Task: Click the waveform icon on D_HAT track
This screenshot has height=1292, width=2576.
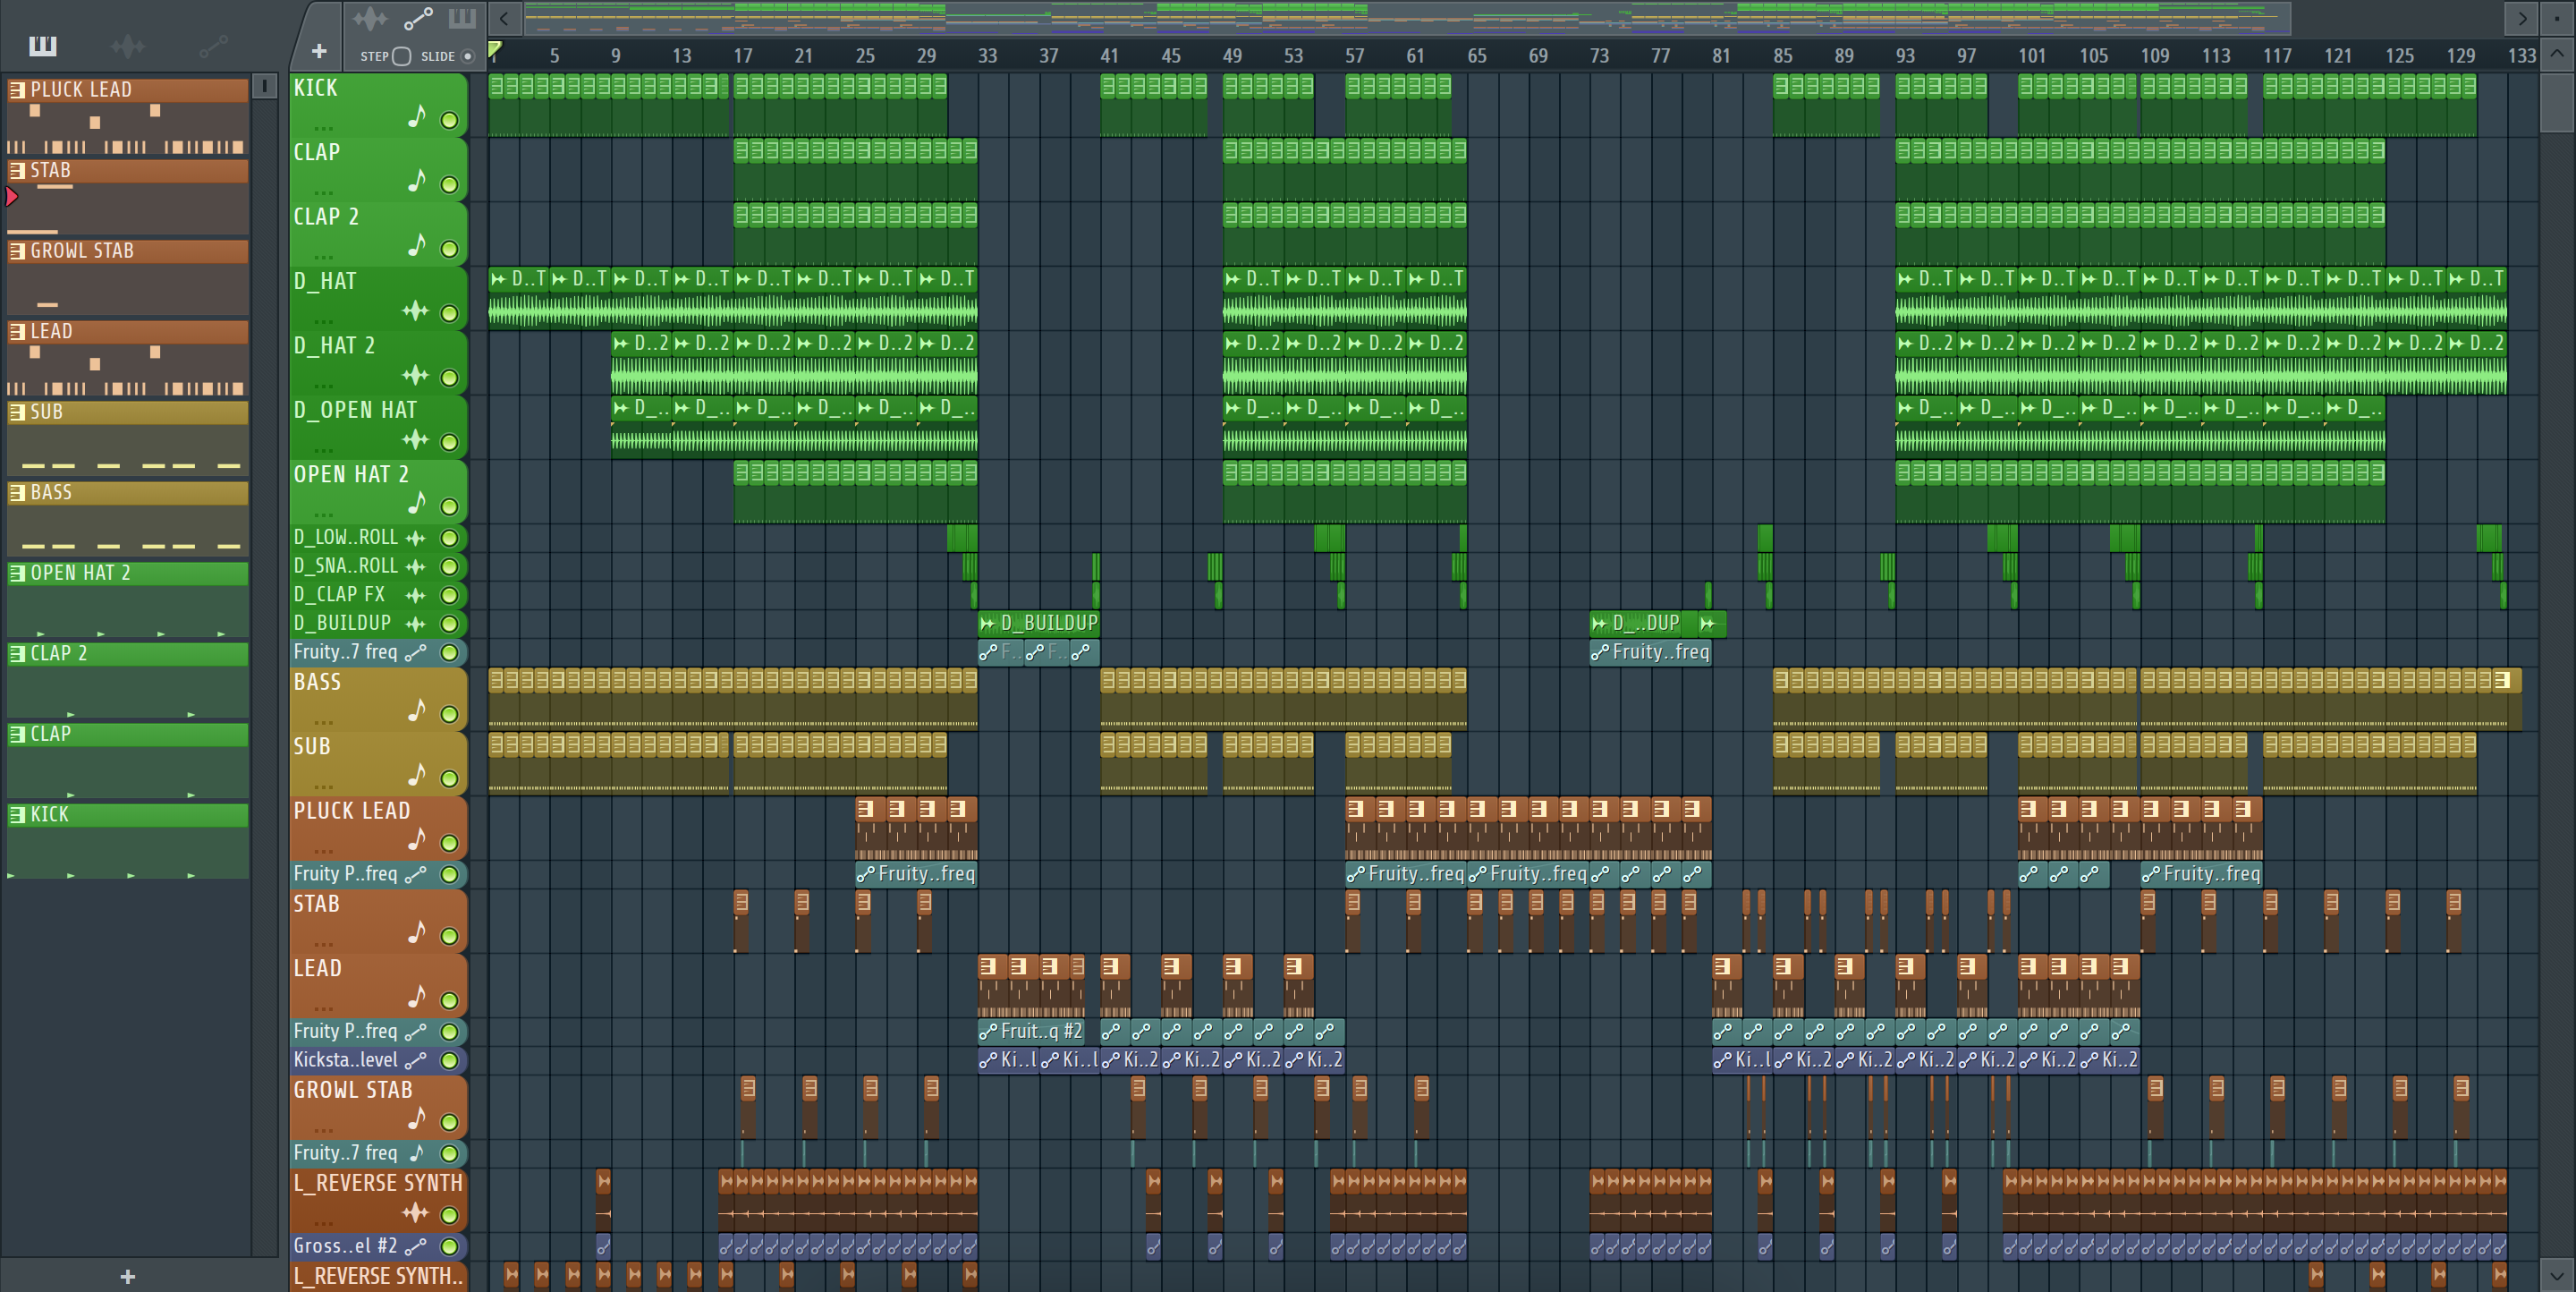Action: tap(415, 311)
